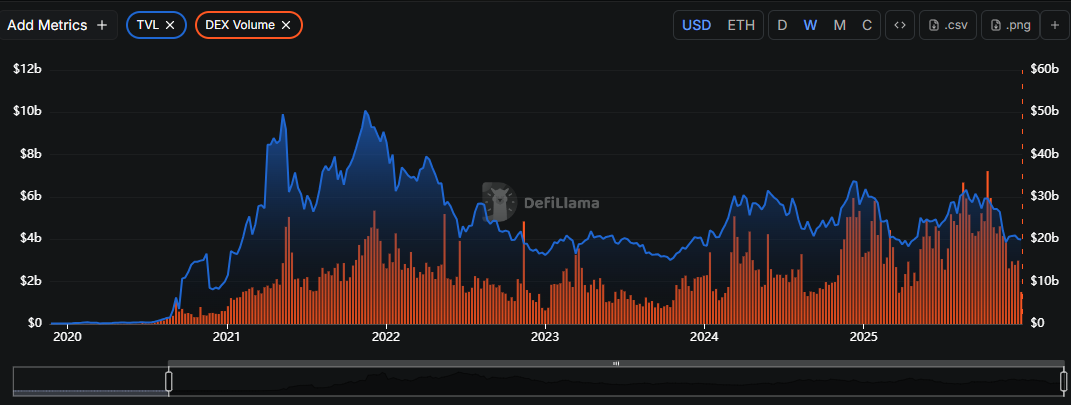This screenshot has width=1071, height=405.
Task: Click the DEX Volume metric label
Action: click(240, 25)
